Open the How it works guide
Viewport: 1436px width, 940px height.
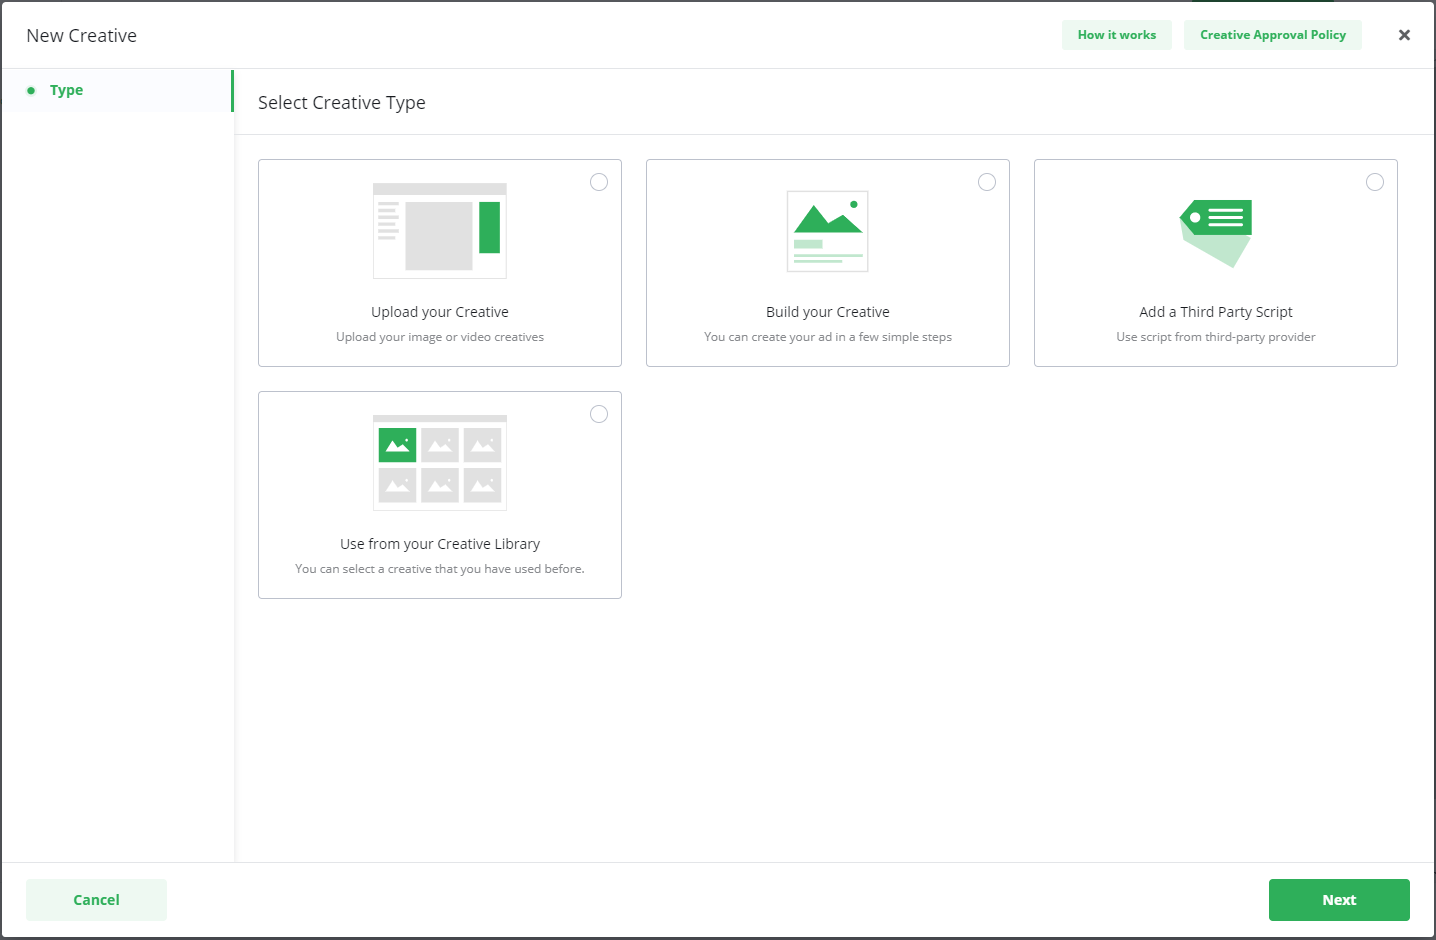click(1116, 35)
